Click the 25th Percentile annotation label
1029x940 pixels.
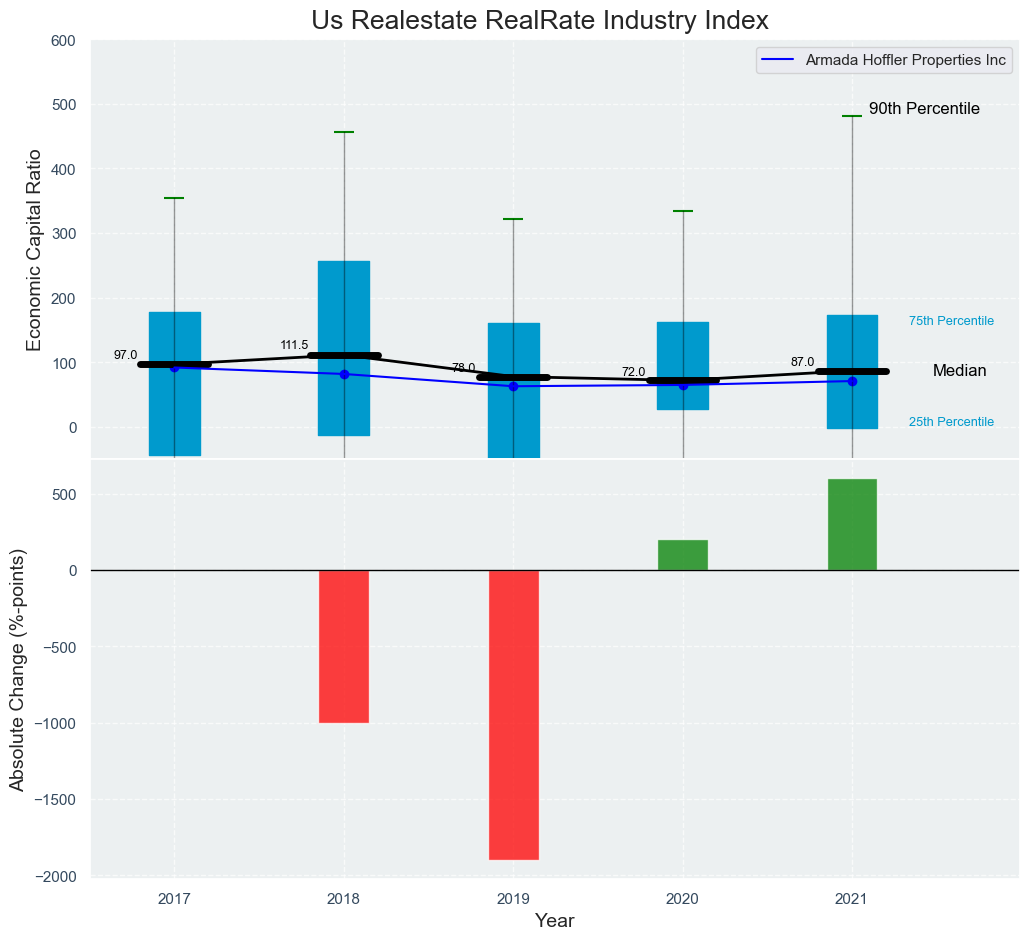pos(951,422)
